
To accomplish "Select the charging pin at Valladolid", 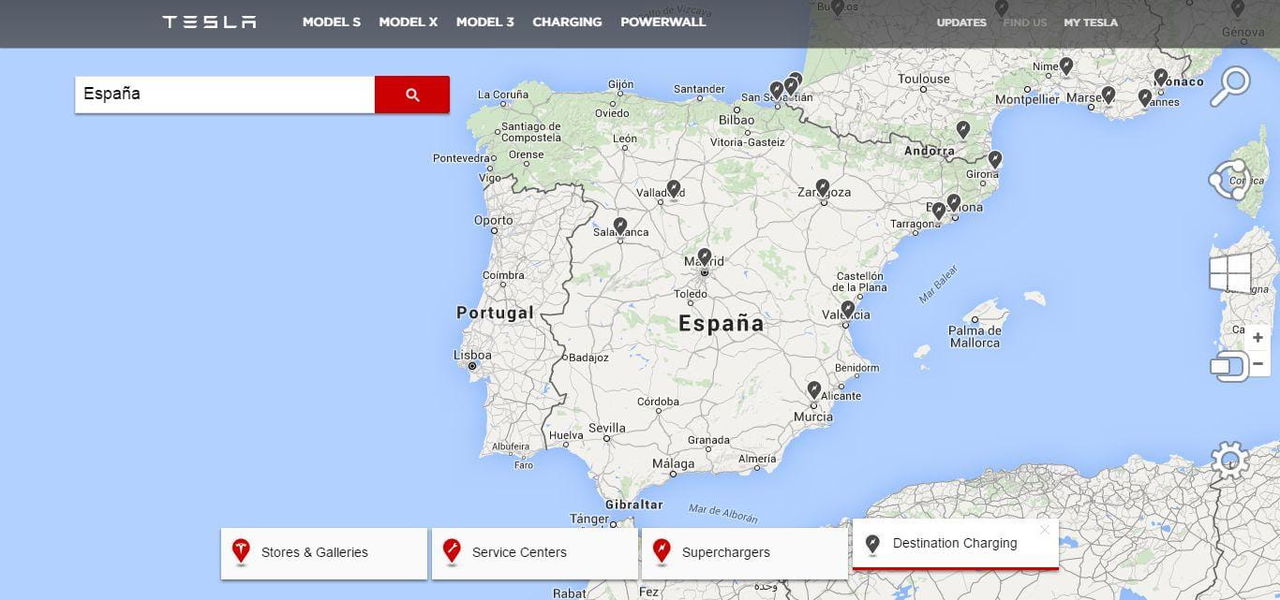I will (674, 189).
